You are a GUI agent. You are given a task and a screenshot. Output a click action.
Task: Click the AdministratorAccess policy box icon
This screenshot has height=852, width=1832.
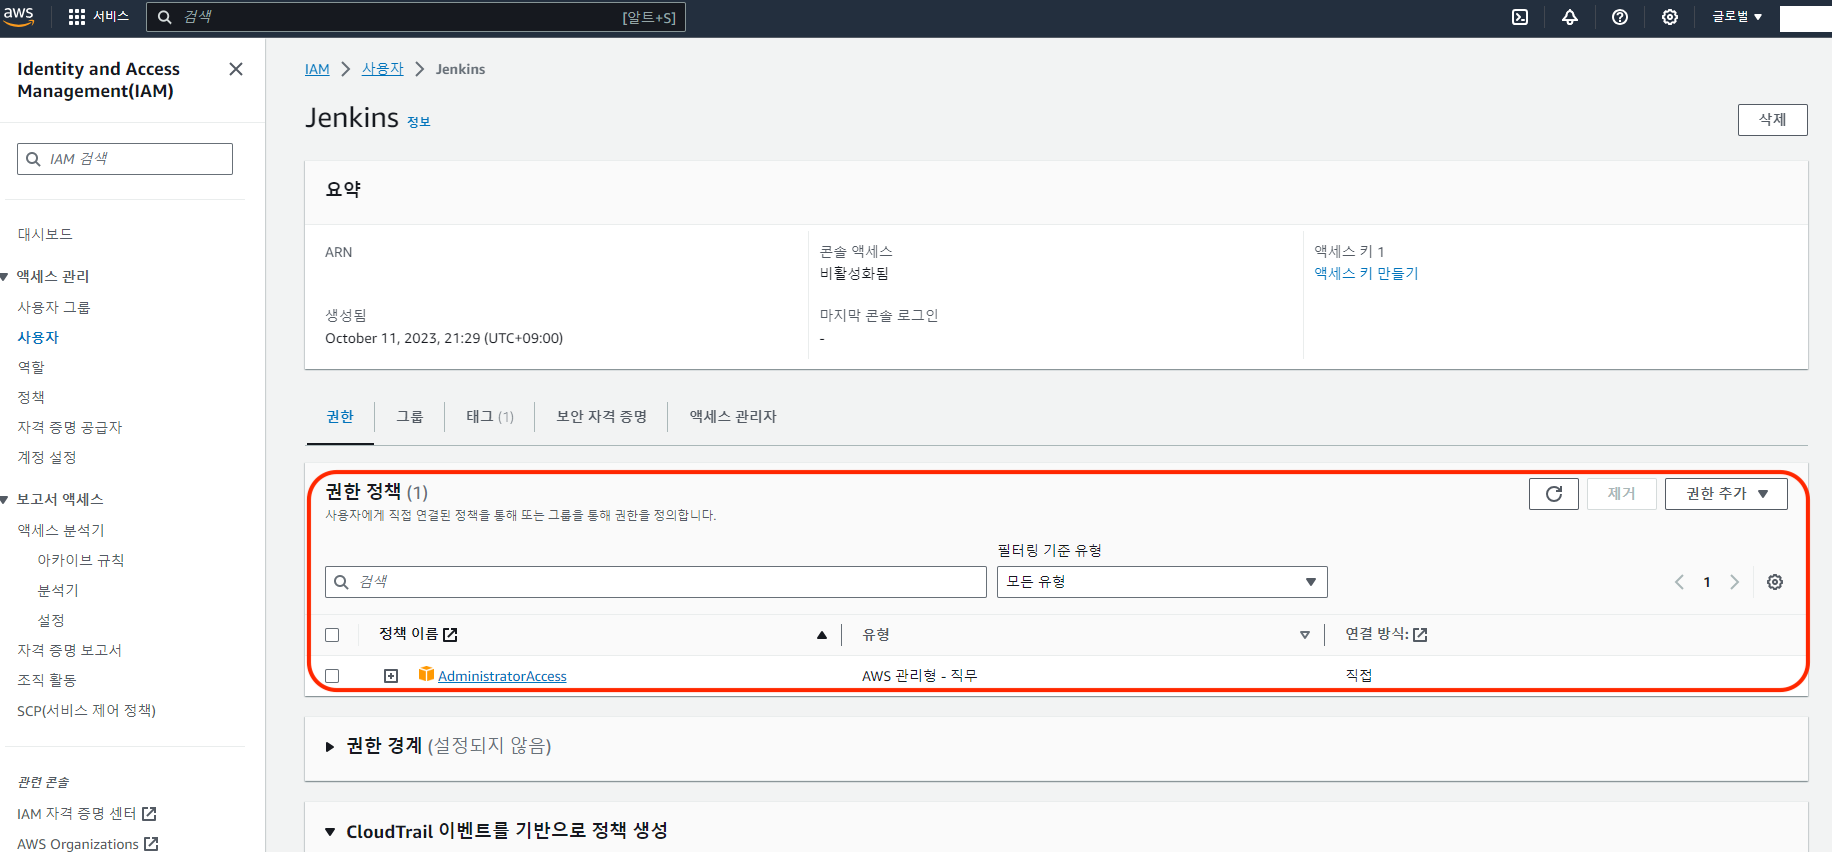pyautogui.click(x=426, y=675)
